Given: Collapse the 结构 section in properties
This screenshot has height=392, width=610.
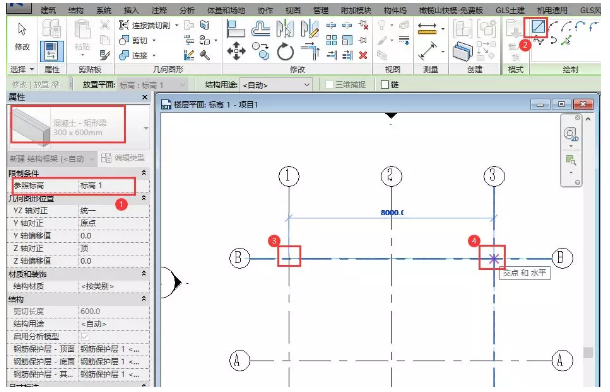Looking at the screenshot, I should click(144, 299).
